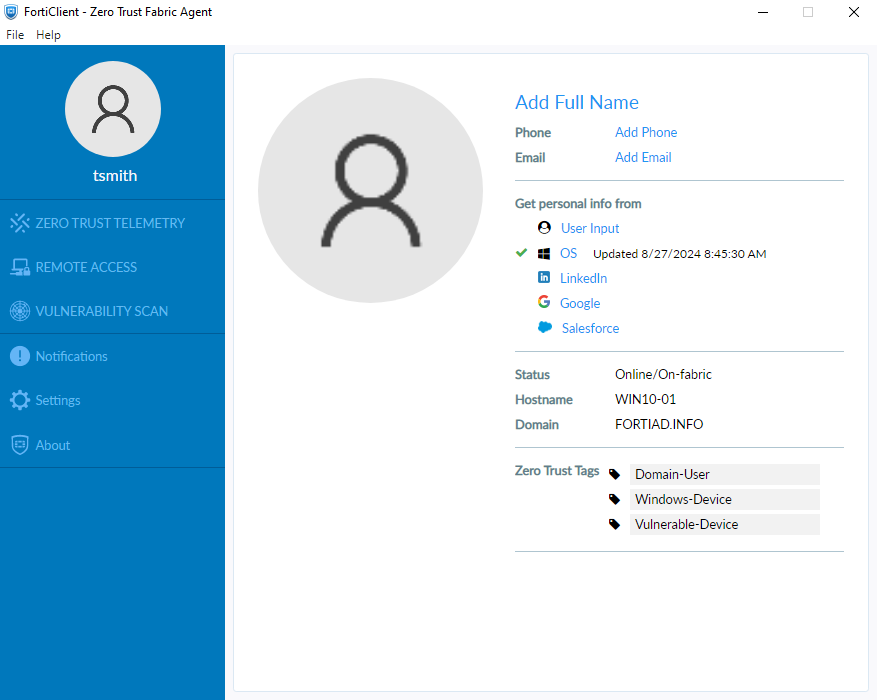The image size is (877, 700).
Task: Click the Domain-User zero trust tag
Action: point(672,475)
